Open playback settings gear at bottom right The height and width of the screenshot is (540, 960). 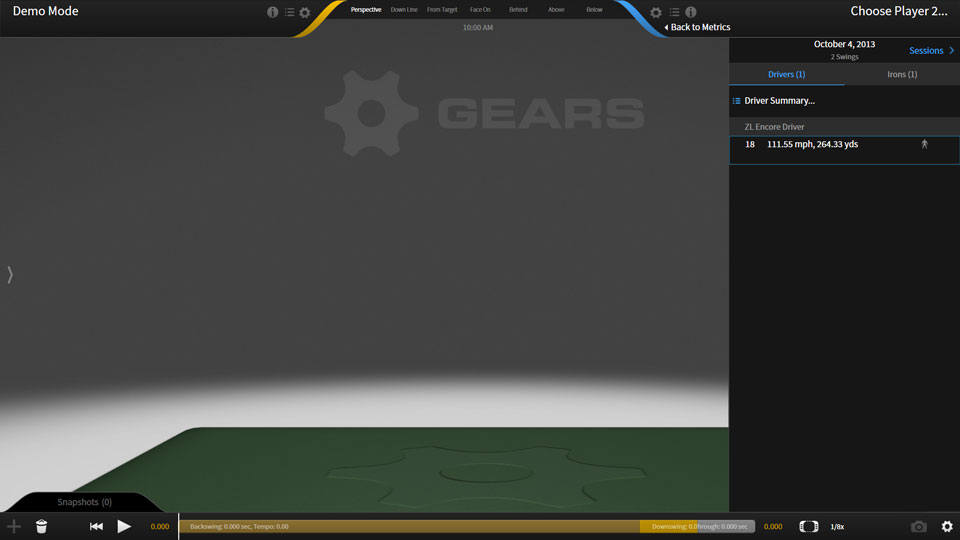coord(947,527)
